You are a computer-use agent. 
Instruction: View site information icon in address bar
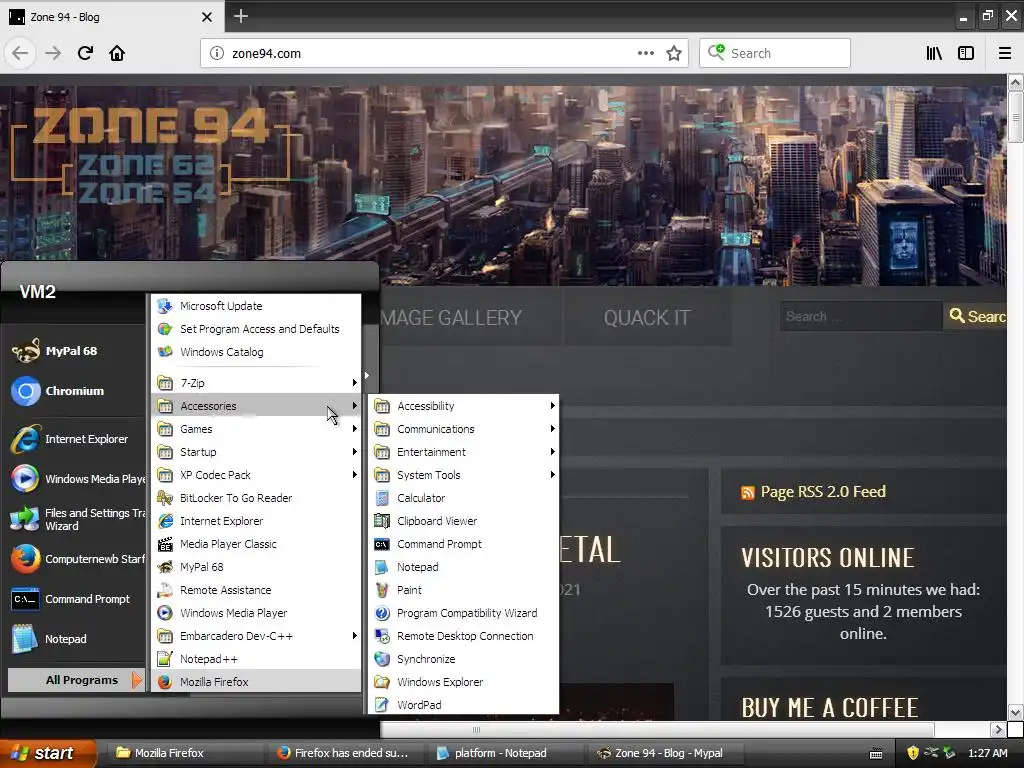[216, 53]
